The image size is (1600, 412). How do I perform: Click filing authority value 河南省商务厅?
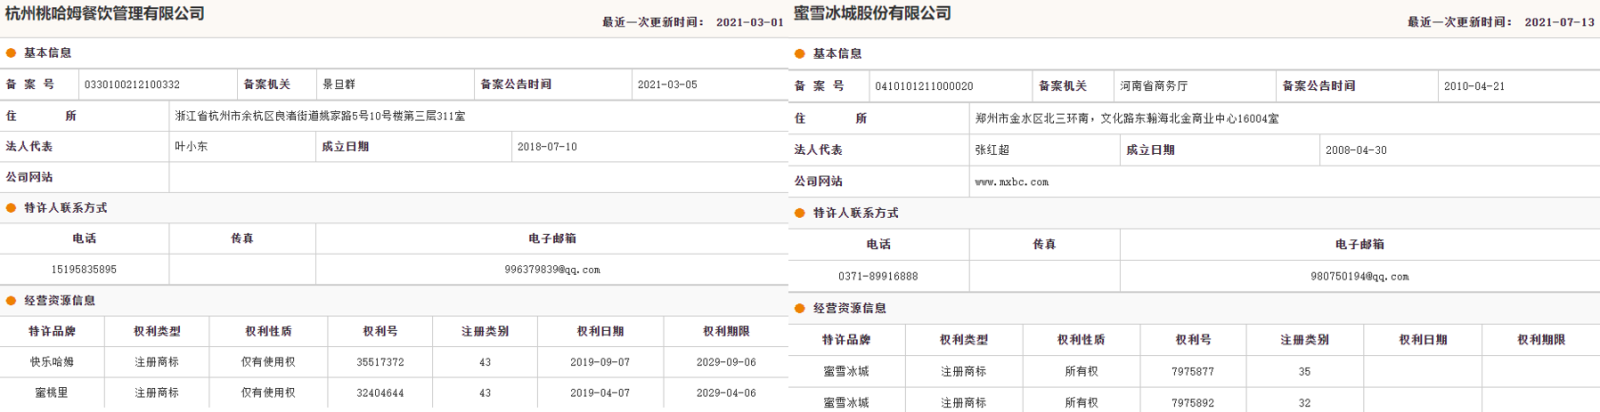click(1153, 87)
